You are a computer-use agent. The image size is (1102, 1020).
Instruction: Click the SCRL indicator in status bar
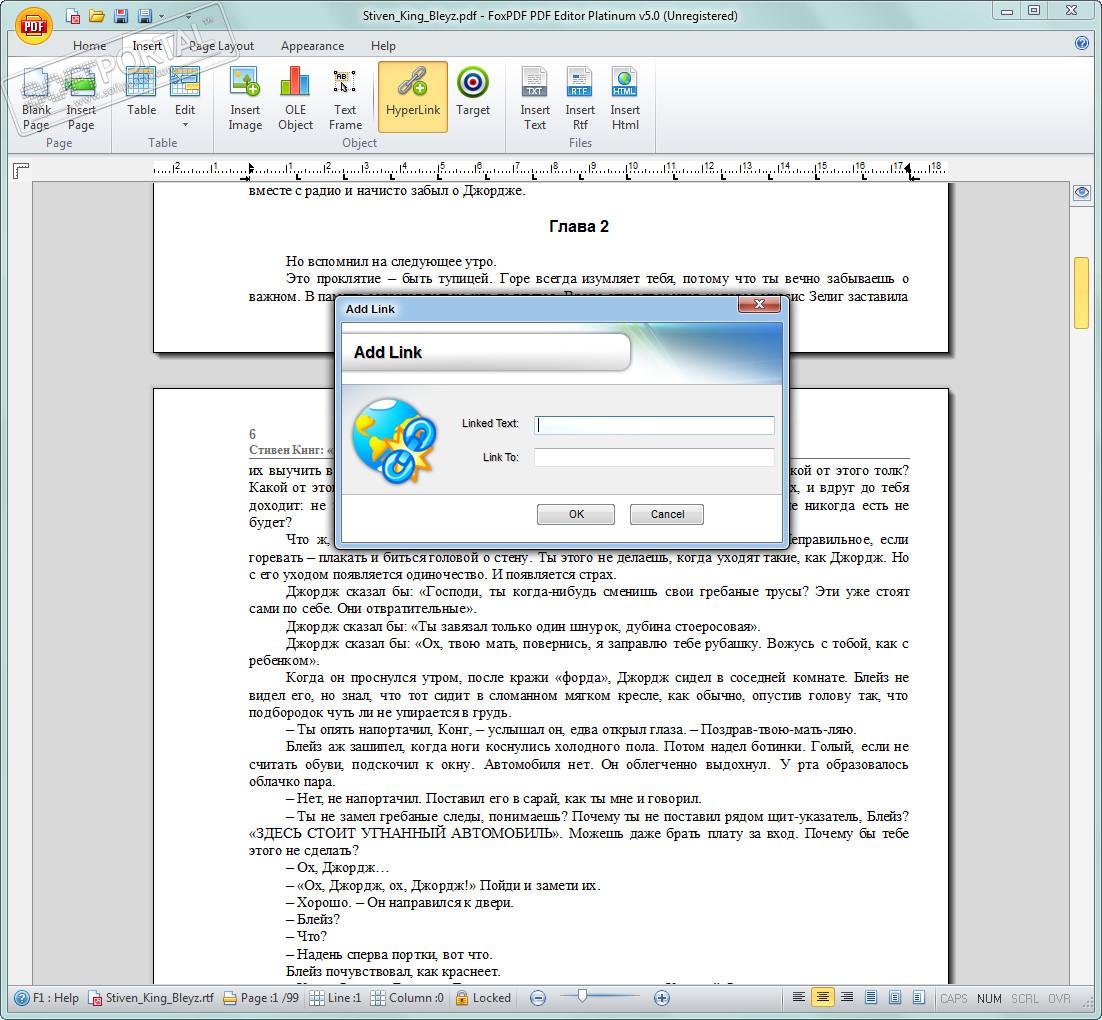(x=1025, y=998)
